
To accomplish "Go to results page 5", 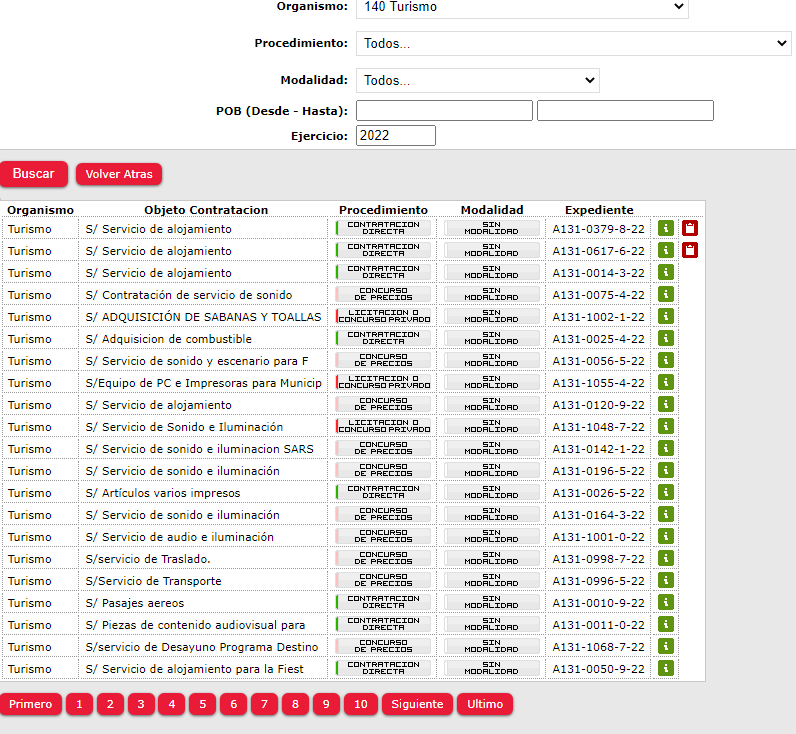I will point(203,704).
